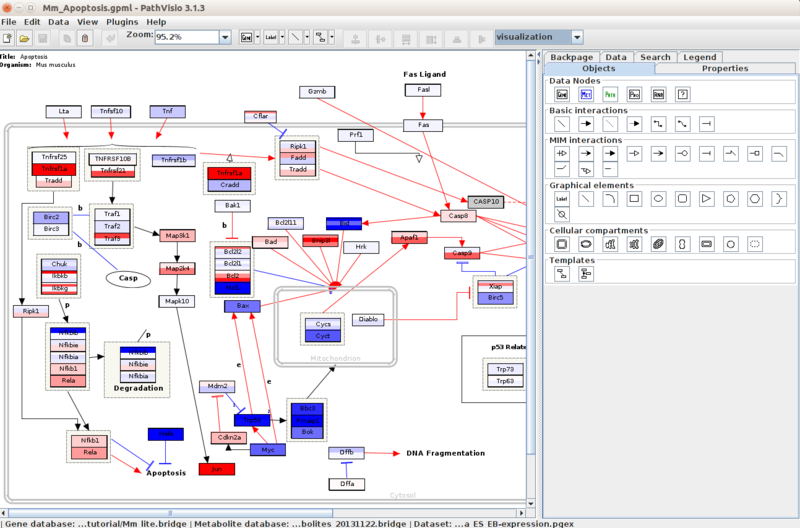This screenshot has width=800, height=528.
Task: Select the Label graphical element
Action: 562,199
